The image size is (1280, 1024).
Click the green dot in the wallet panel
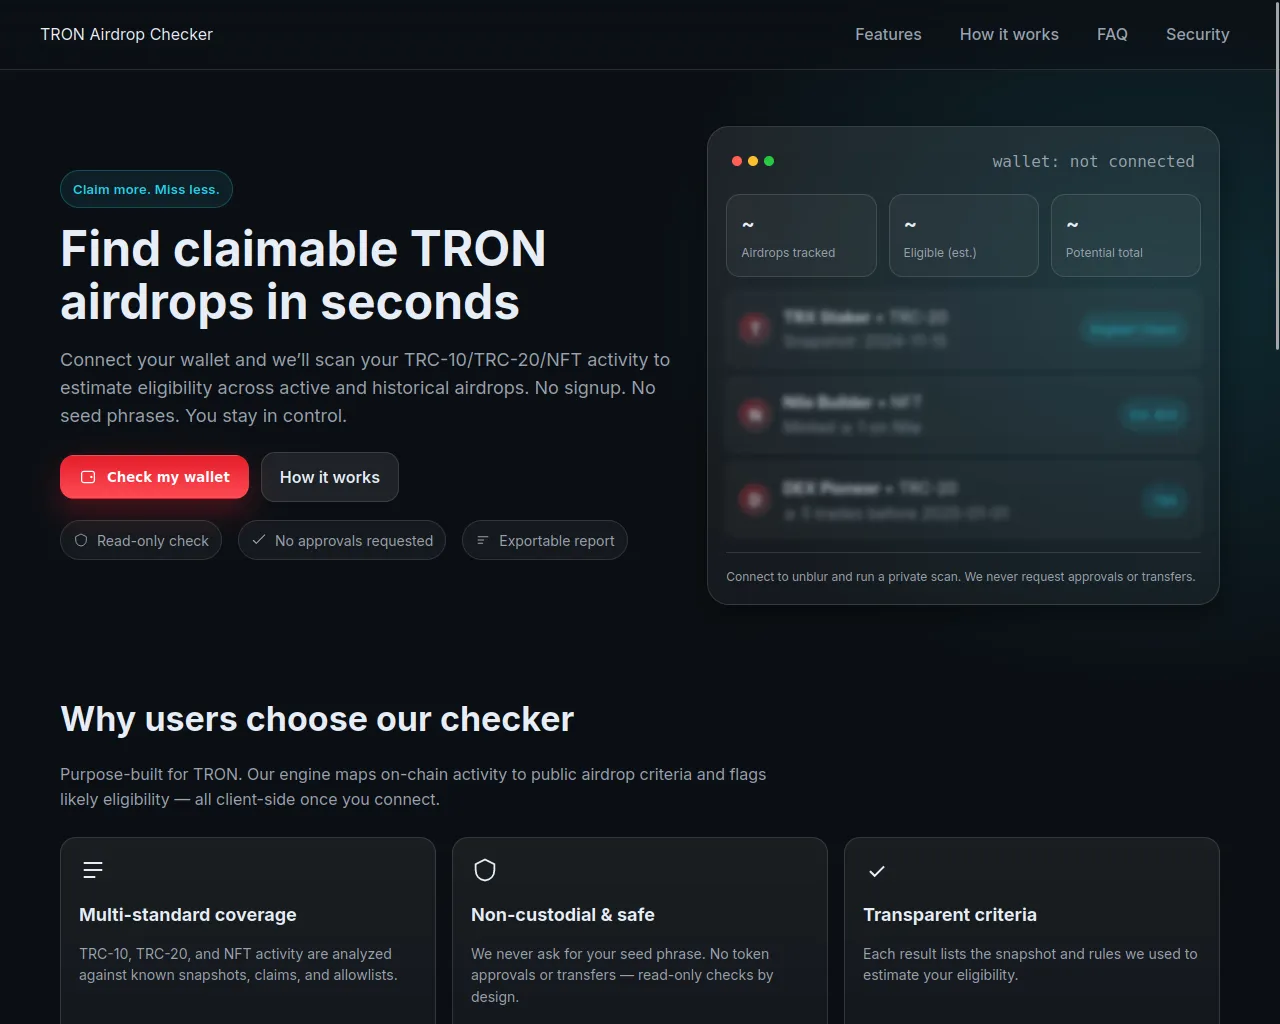click(769, 161)
